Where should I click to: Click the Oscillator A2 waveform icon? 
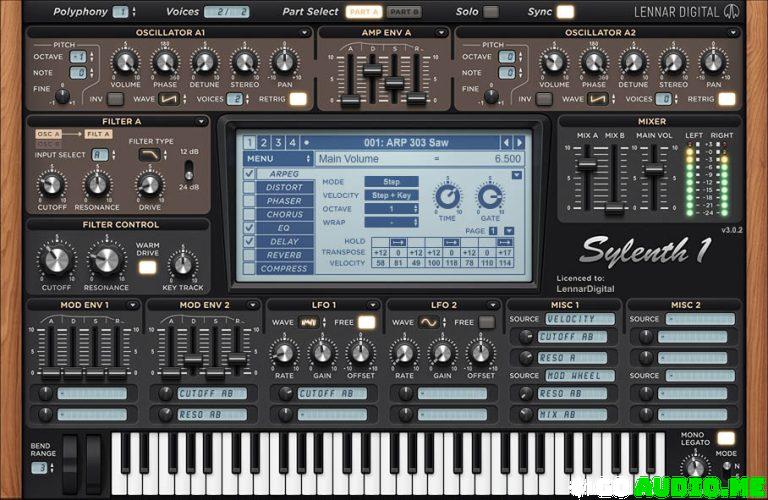tap(597, 99)
